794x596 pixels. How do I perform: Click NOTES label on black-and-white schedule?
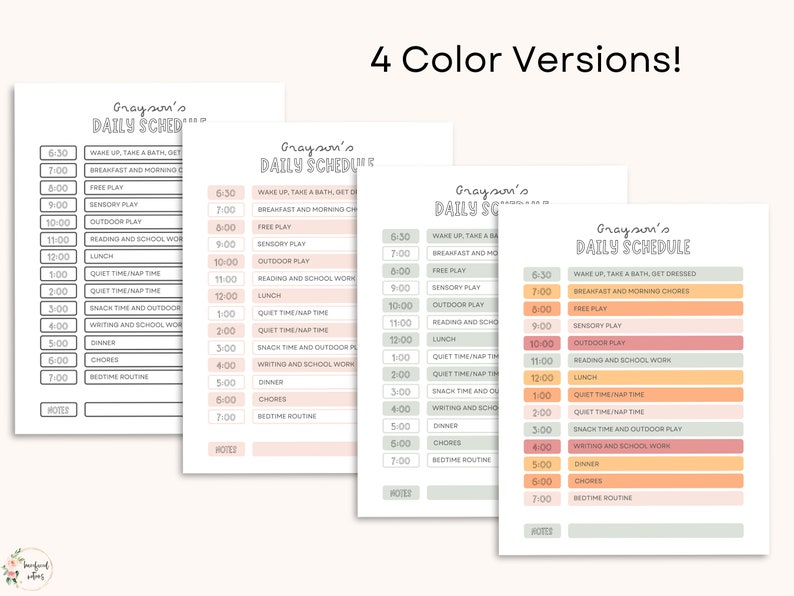pyautogui.click(x=58, y=410)
